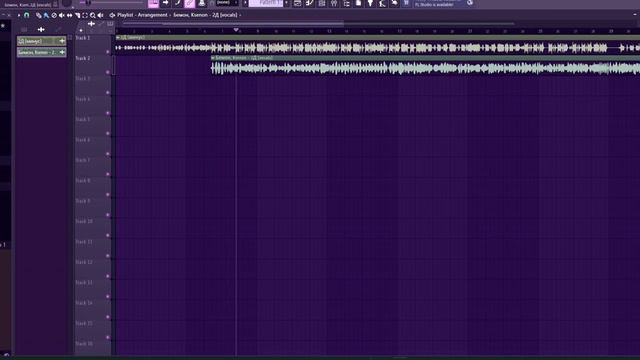Open the browser toolbar icon
Screen dimensions: 640x360
click(x=347, y=3)
